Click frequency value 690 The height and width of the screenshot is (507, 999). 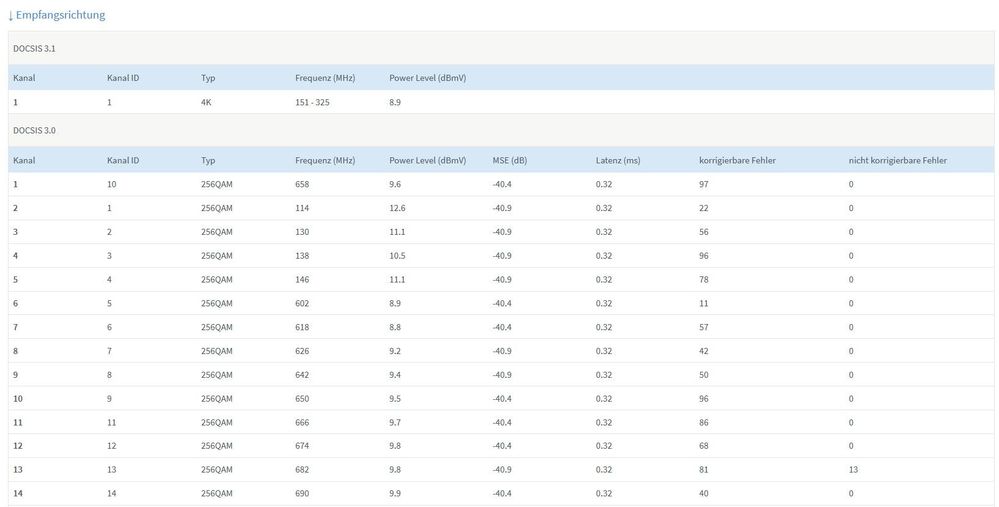[302, 494]
